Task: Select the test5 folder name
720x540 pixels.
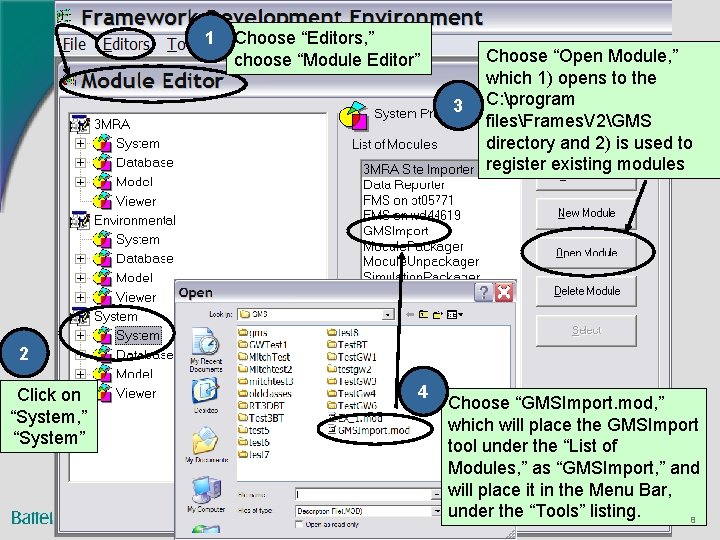Action: tap(259, 430)
